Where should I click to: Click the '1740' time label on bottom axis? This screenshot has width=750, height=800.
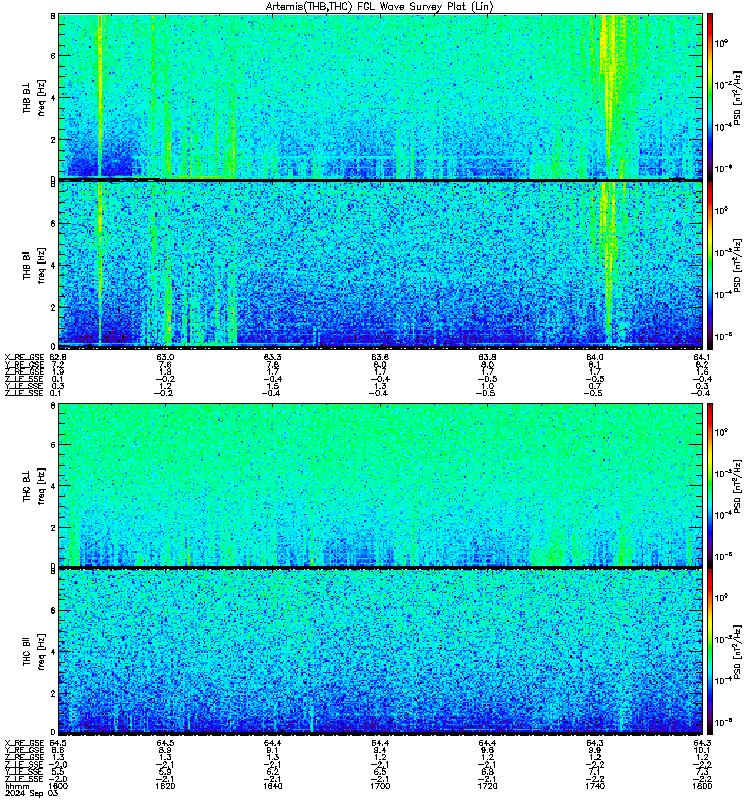[x=594, y=786]
